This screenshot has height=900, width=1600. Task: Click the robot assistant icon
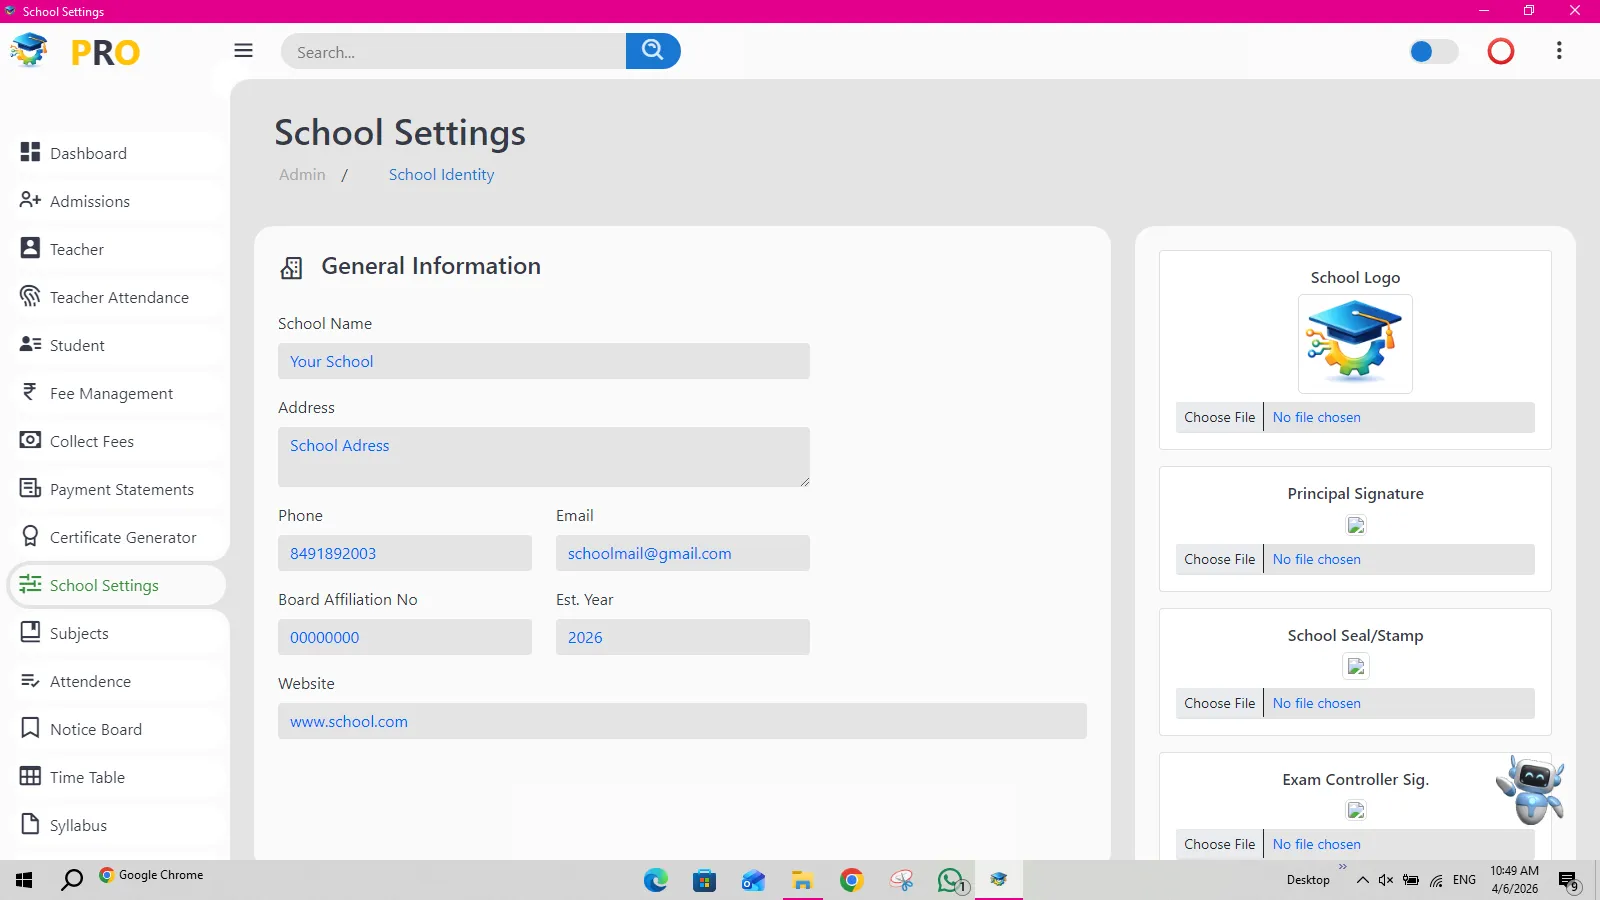pyautogui.click(x=1531, y=789)
